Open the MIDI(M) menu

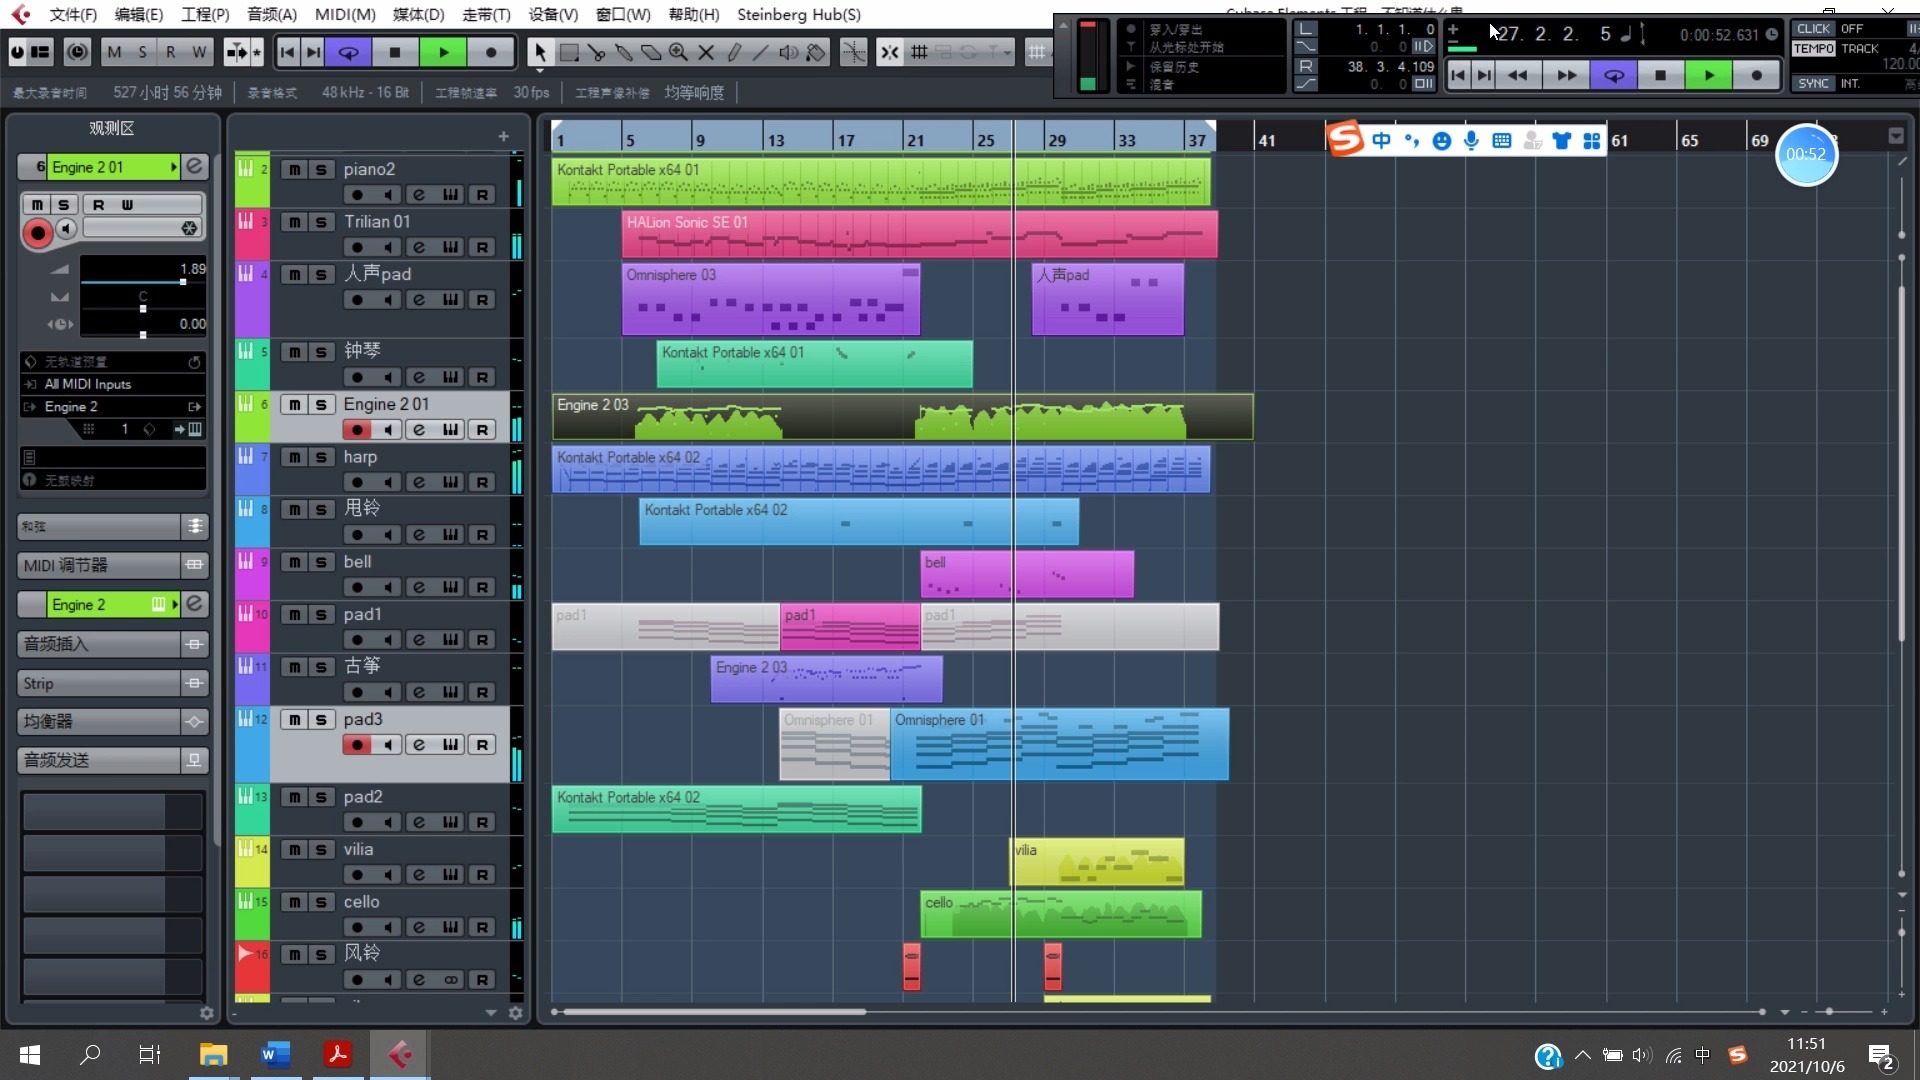pos(345,14)
